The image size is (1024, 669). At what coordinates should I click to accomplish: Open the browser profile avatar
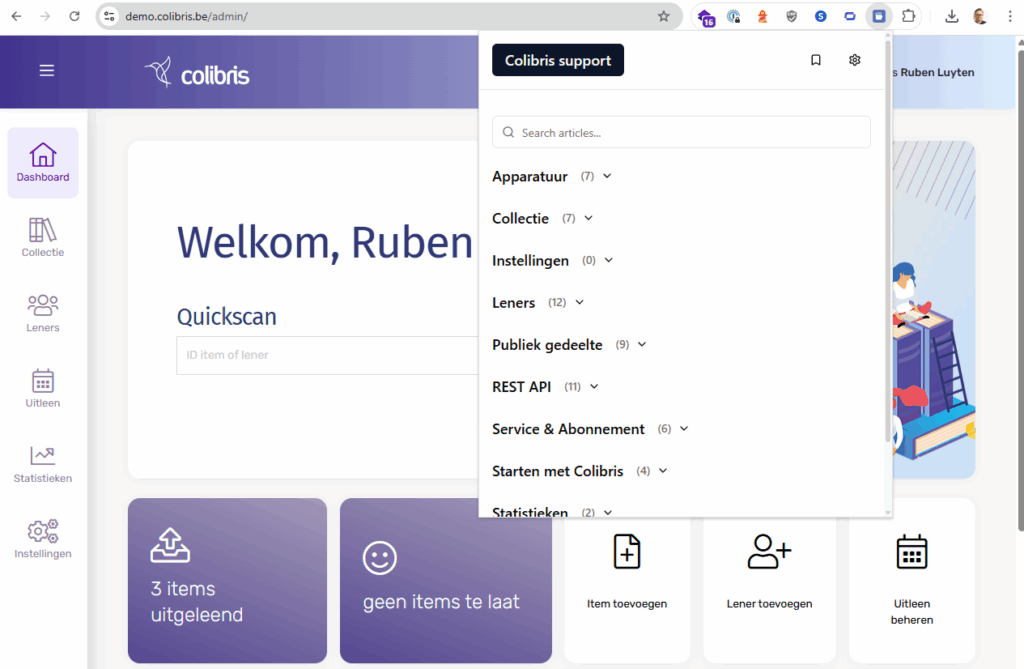980,16
